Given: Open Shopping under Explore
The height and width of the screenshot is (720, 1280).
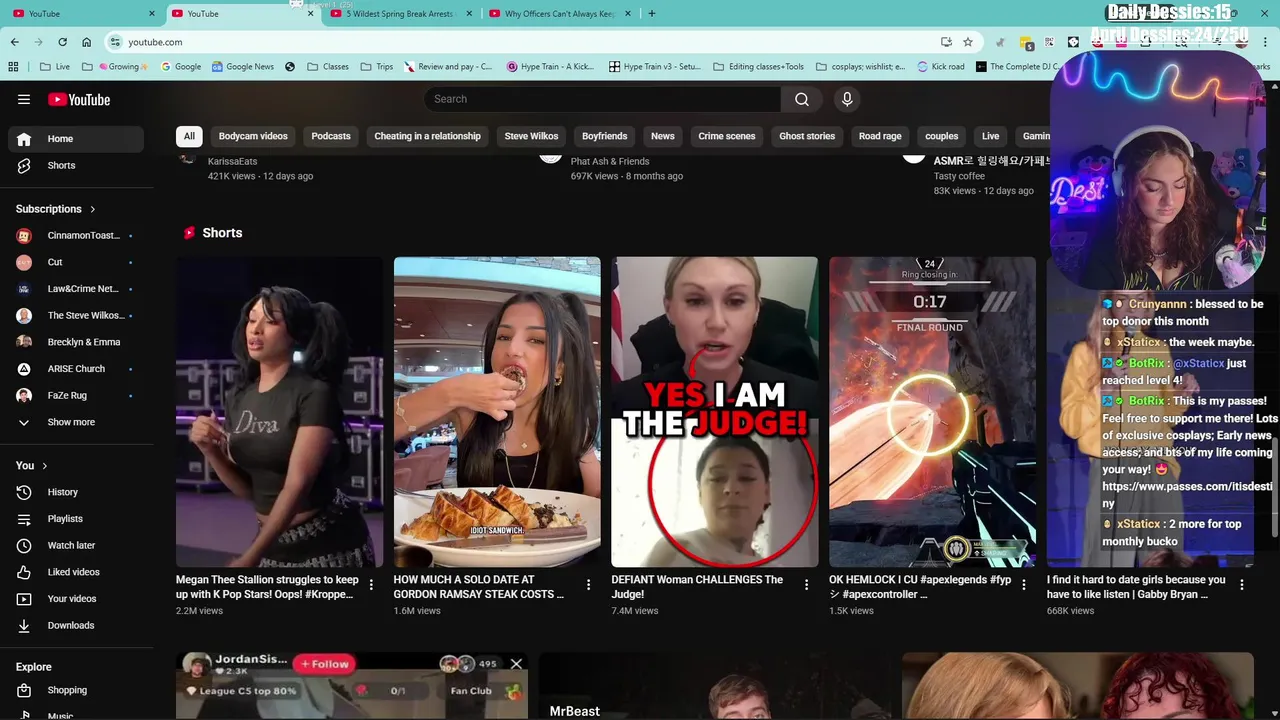Looking at the screenshot, I should pos(76,690).
